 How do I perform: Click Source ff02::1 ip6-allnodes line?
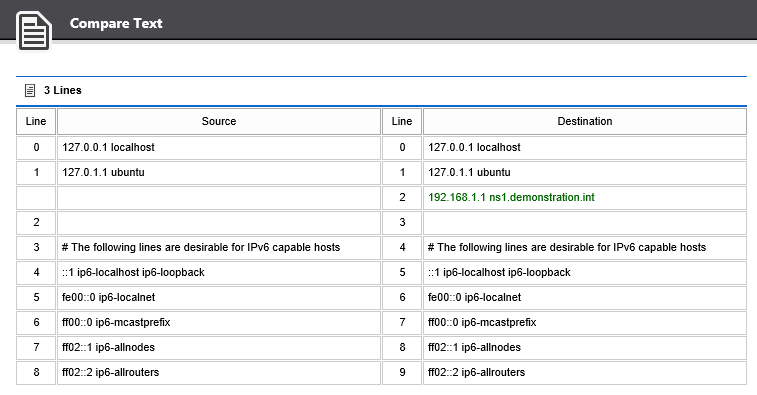219,347
